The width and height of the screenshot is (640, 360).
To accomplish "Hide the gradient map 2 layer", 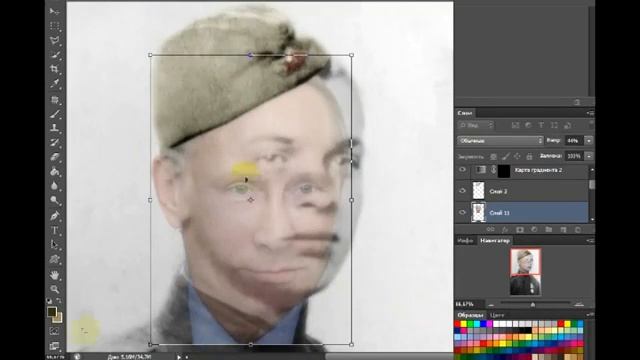I will point(462,170).
